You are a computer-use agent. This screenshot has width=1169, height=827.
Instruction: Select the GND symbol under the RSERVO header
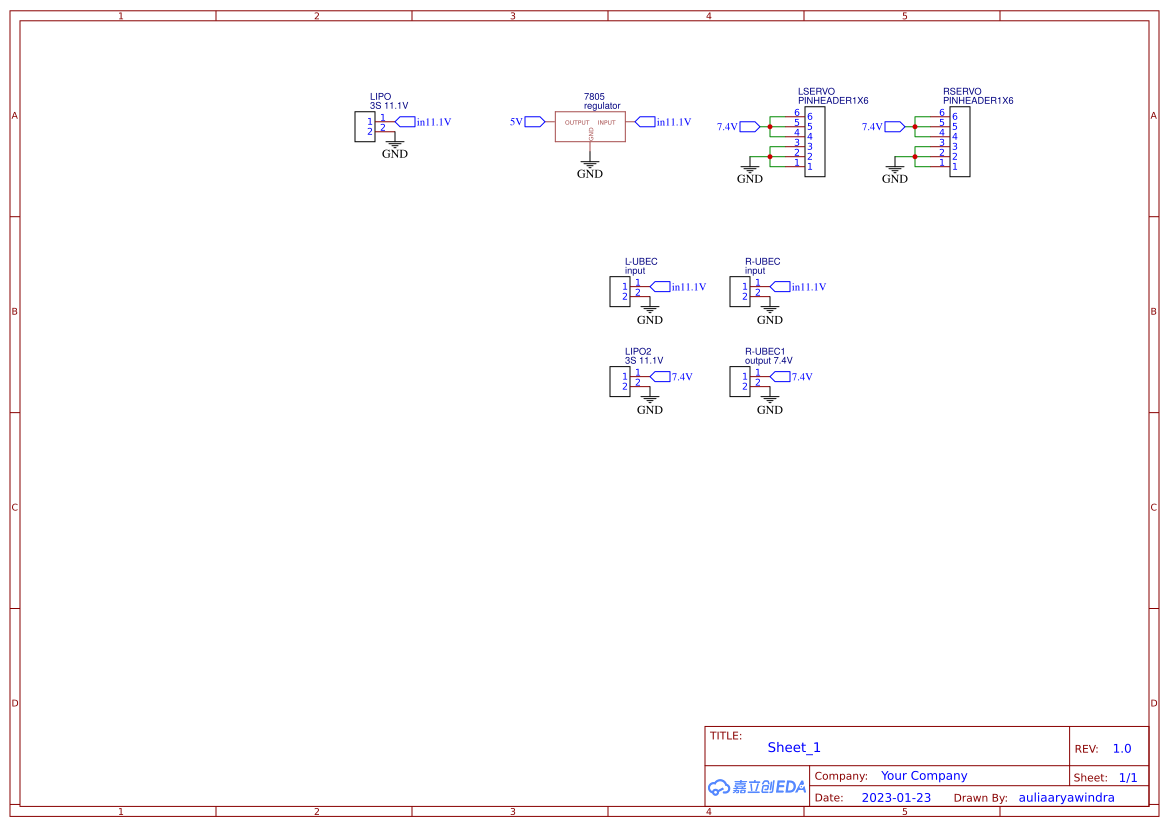coord(895,170)
